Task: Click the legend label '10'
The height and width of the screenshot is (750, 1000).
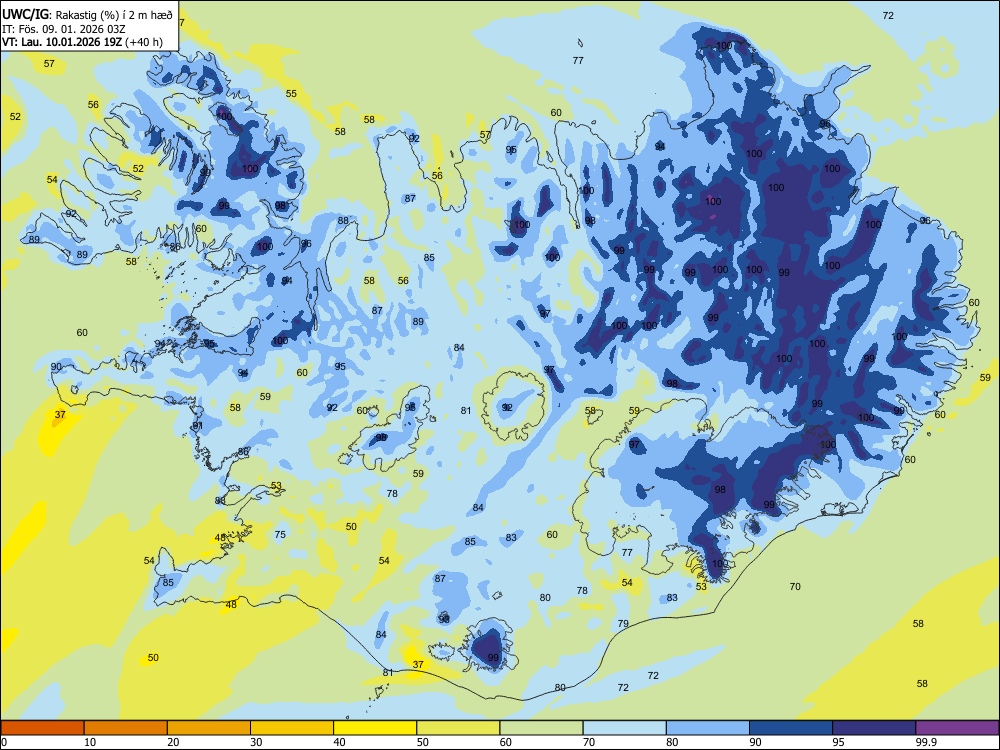Action: click(90, 742)
